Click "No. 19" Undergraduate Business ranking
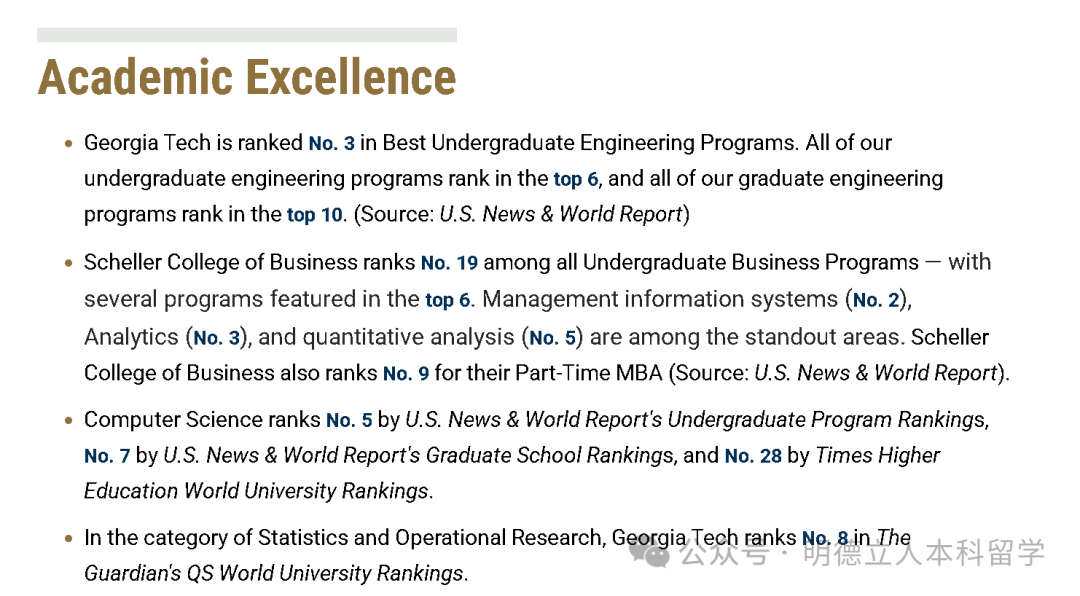Image resolution: width=1080 pixels, height=596 pixels. [449, 263]
